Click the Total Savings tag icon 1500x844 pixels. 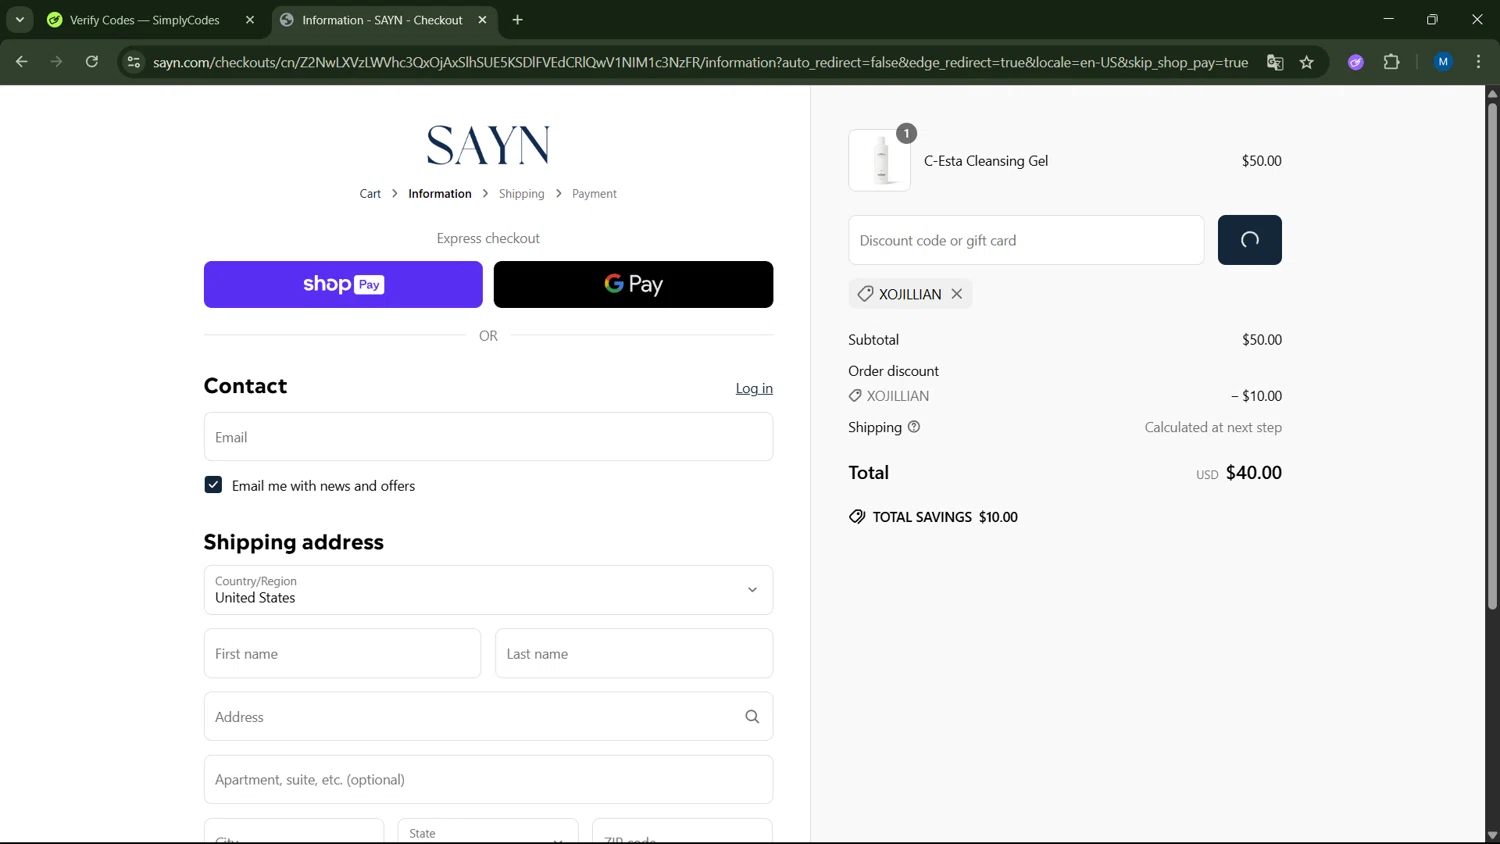[857, 517]
